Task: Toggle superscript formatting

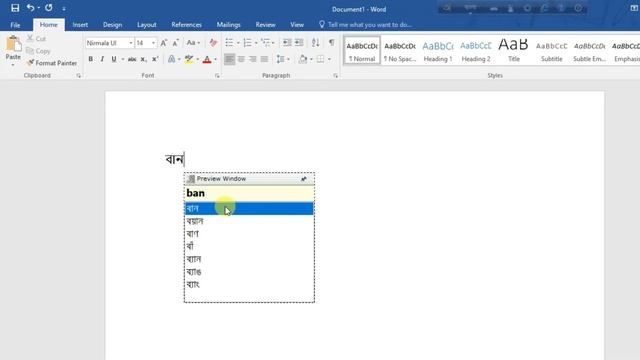Action: [x=155, y=59]
